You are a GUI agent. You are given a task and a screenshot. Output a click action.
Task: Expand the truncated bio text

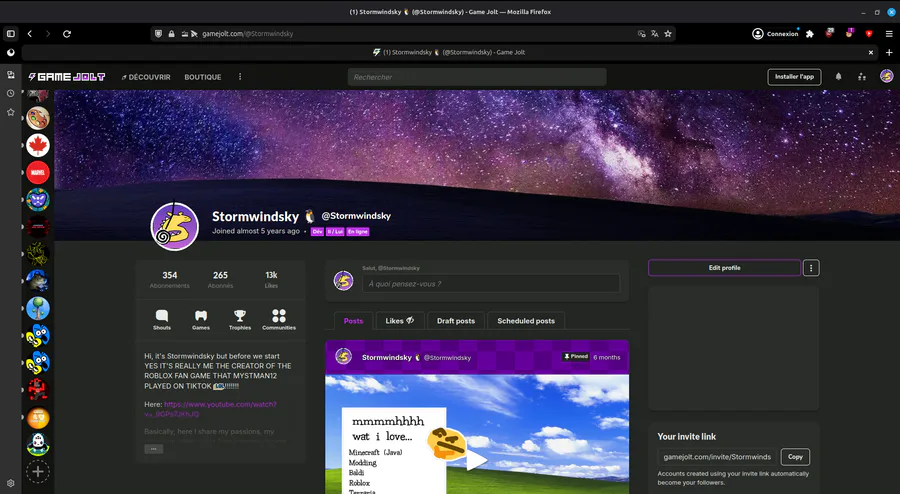click(153, 449)
